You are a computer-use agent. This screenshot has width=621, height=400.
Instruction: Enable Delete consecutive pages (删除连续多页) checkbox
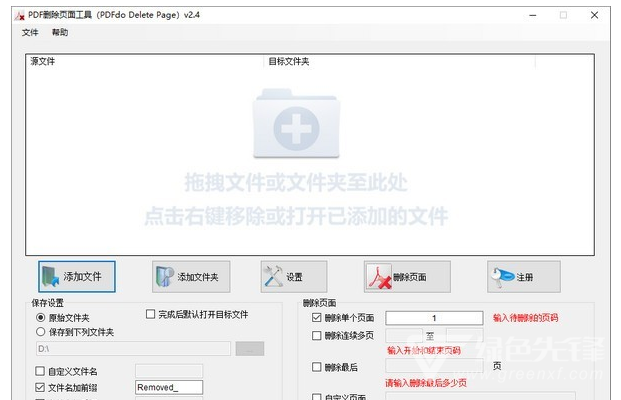point(317,336)
